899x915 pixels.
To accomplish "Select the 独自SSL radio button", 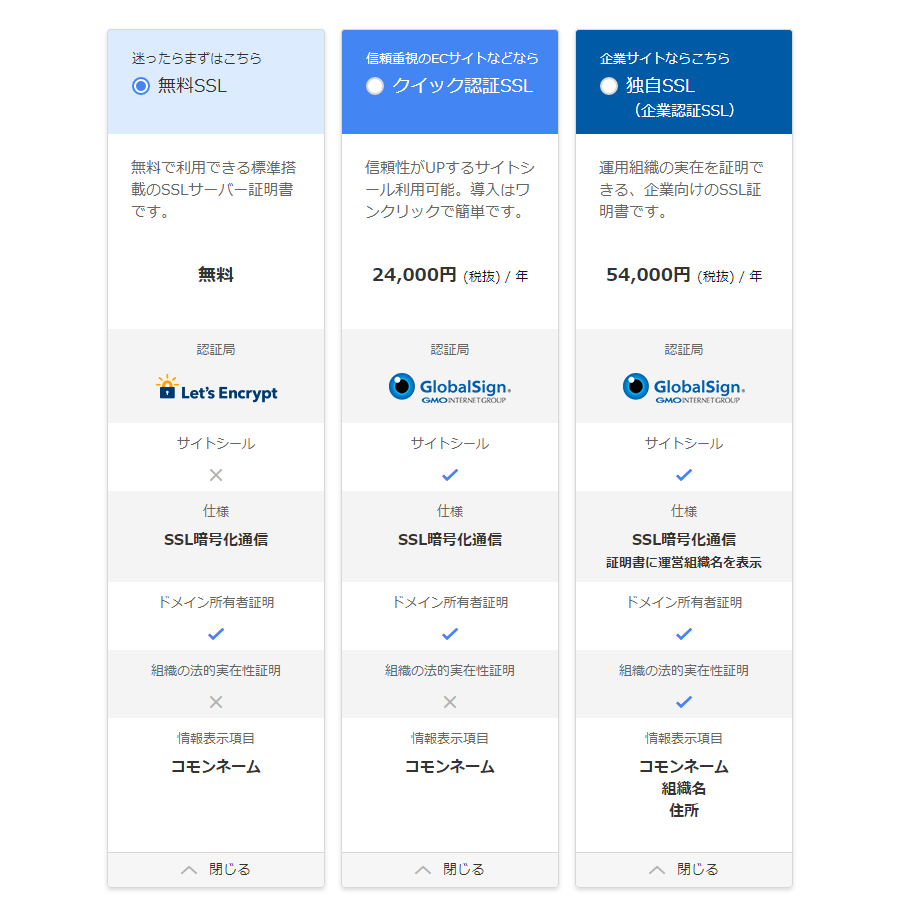I will 608,87.
